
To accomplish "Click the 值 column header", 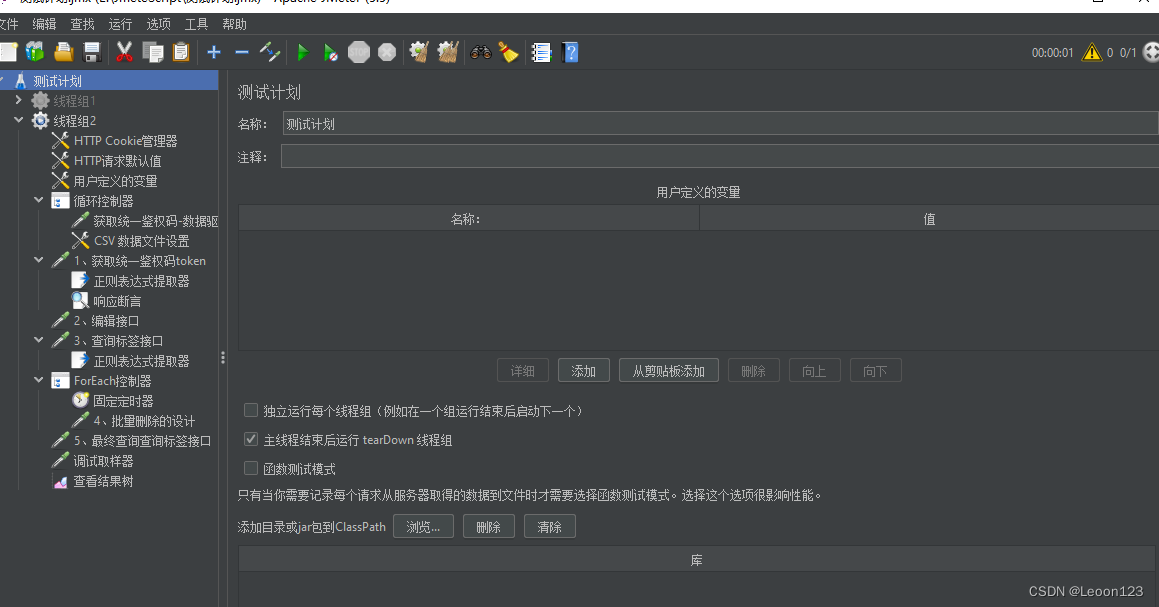I will click(928, 219).
